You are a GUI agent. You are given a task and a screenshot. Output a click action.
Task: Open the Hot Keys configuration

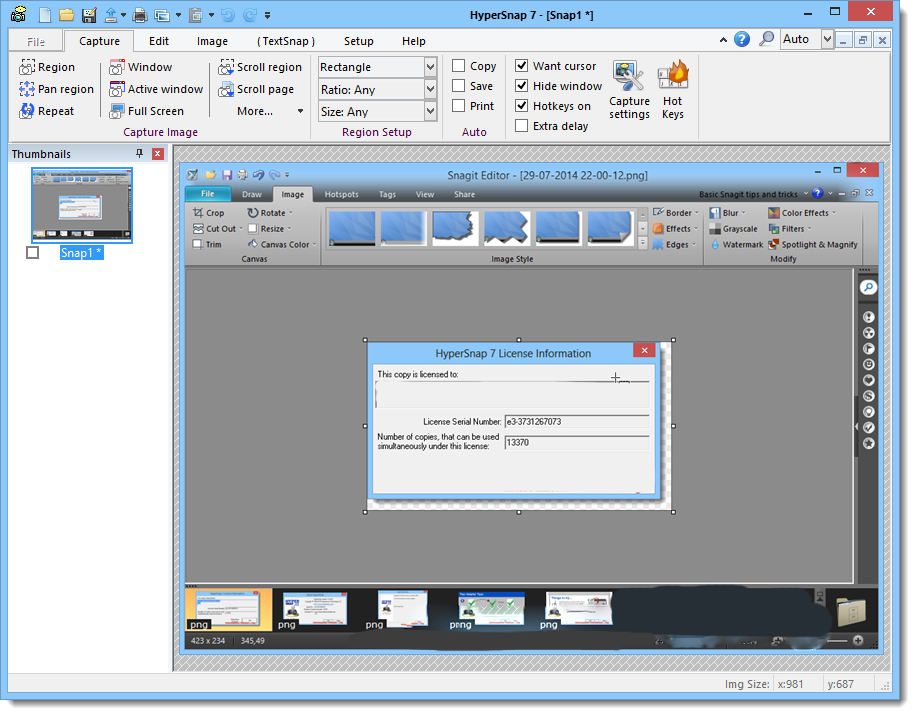(673, 89)
